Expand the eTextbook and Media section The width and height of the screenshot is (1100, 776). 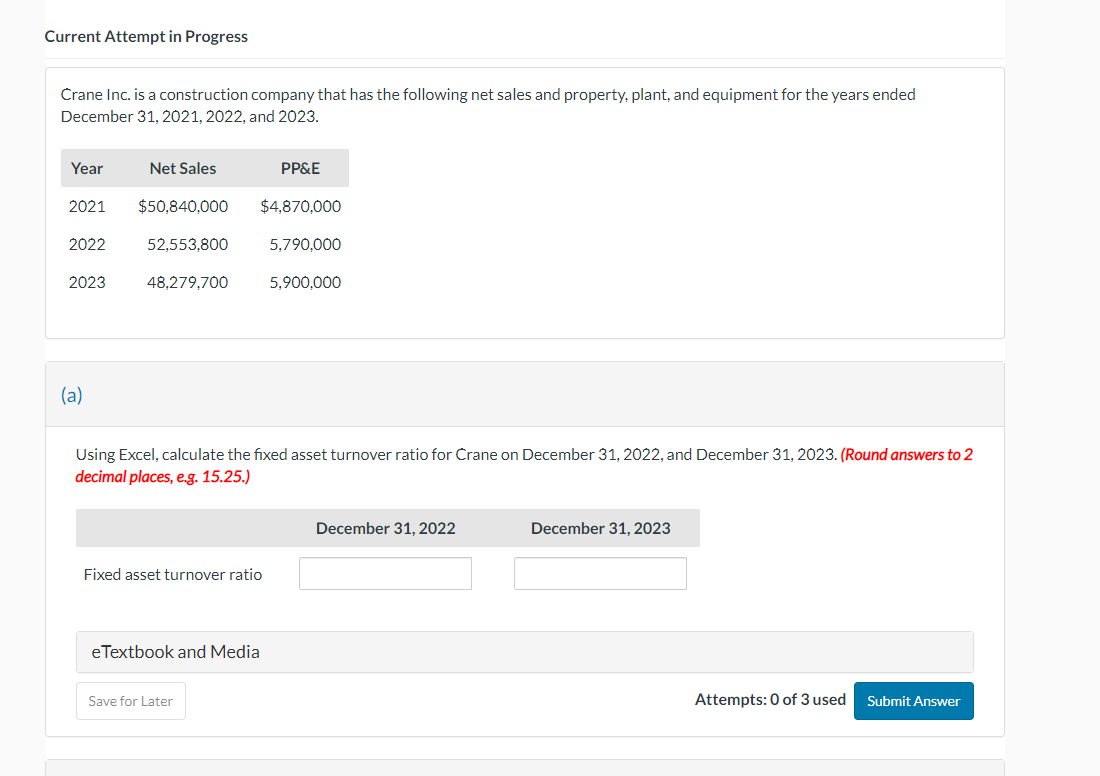524,652
